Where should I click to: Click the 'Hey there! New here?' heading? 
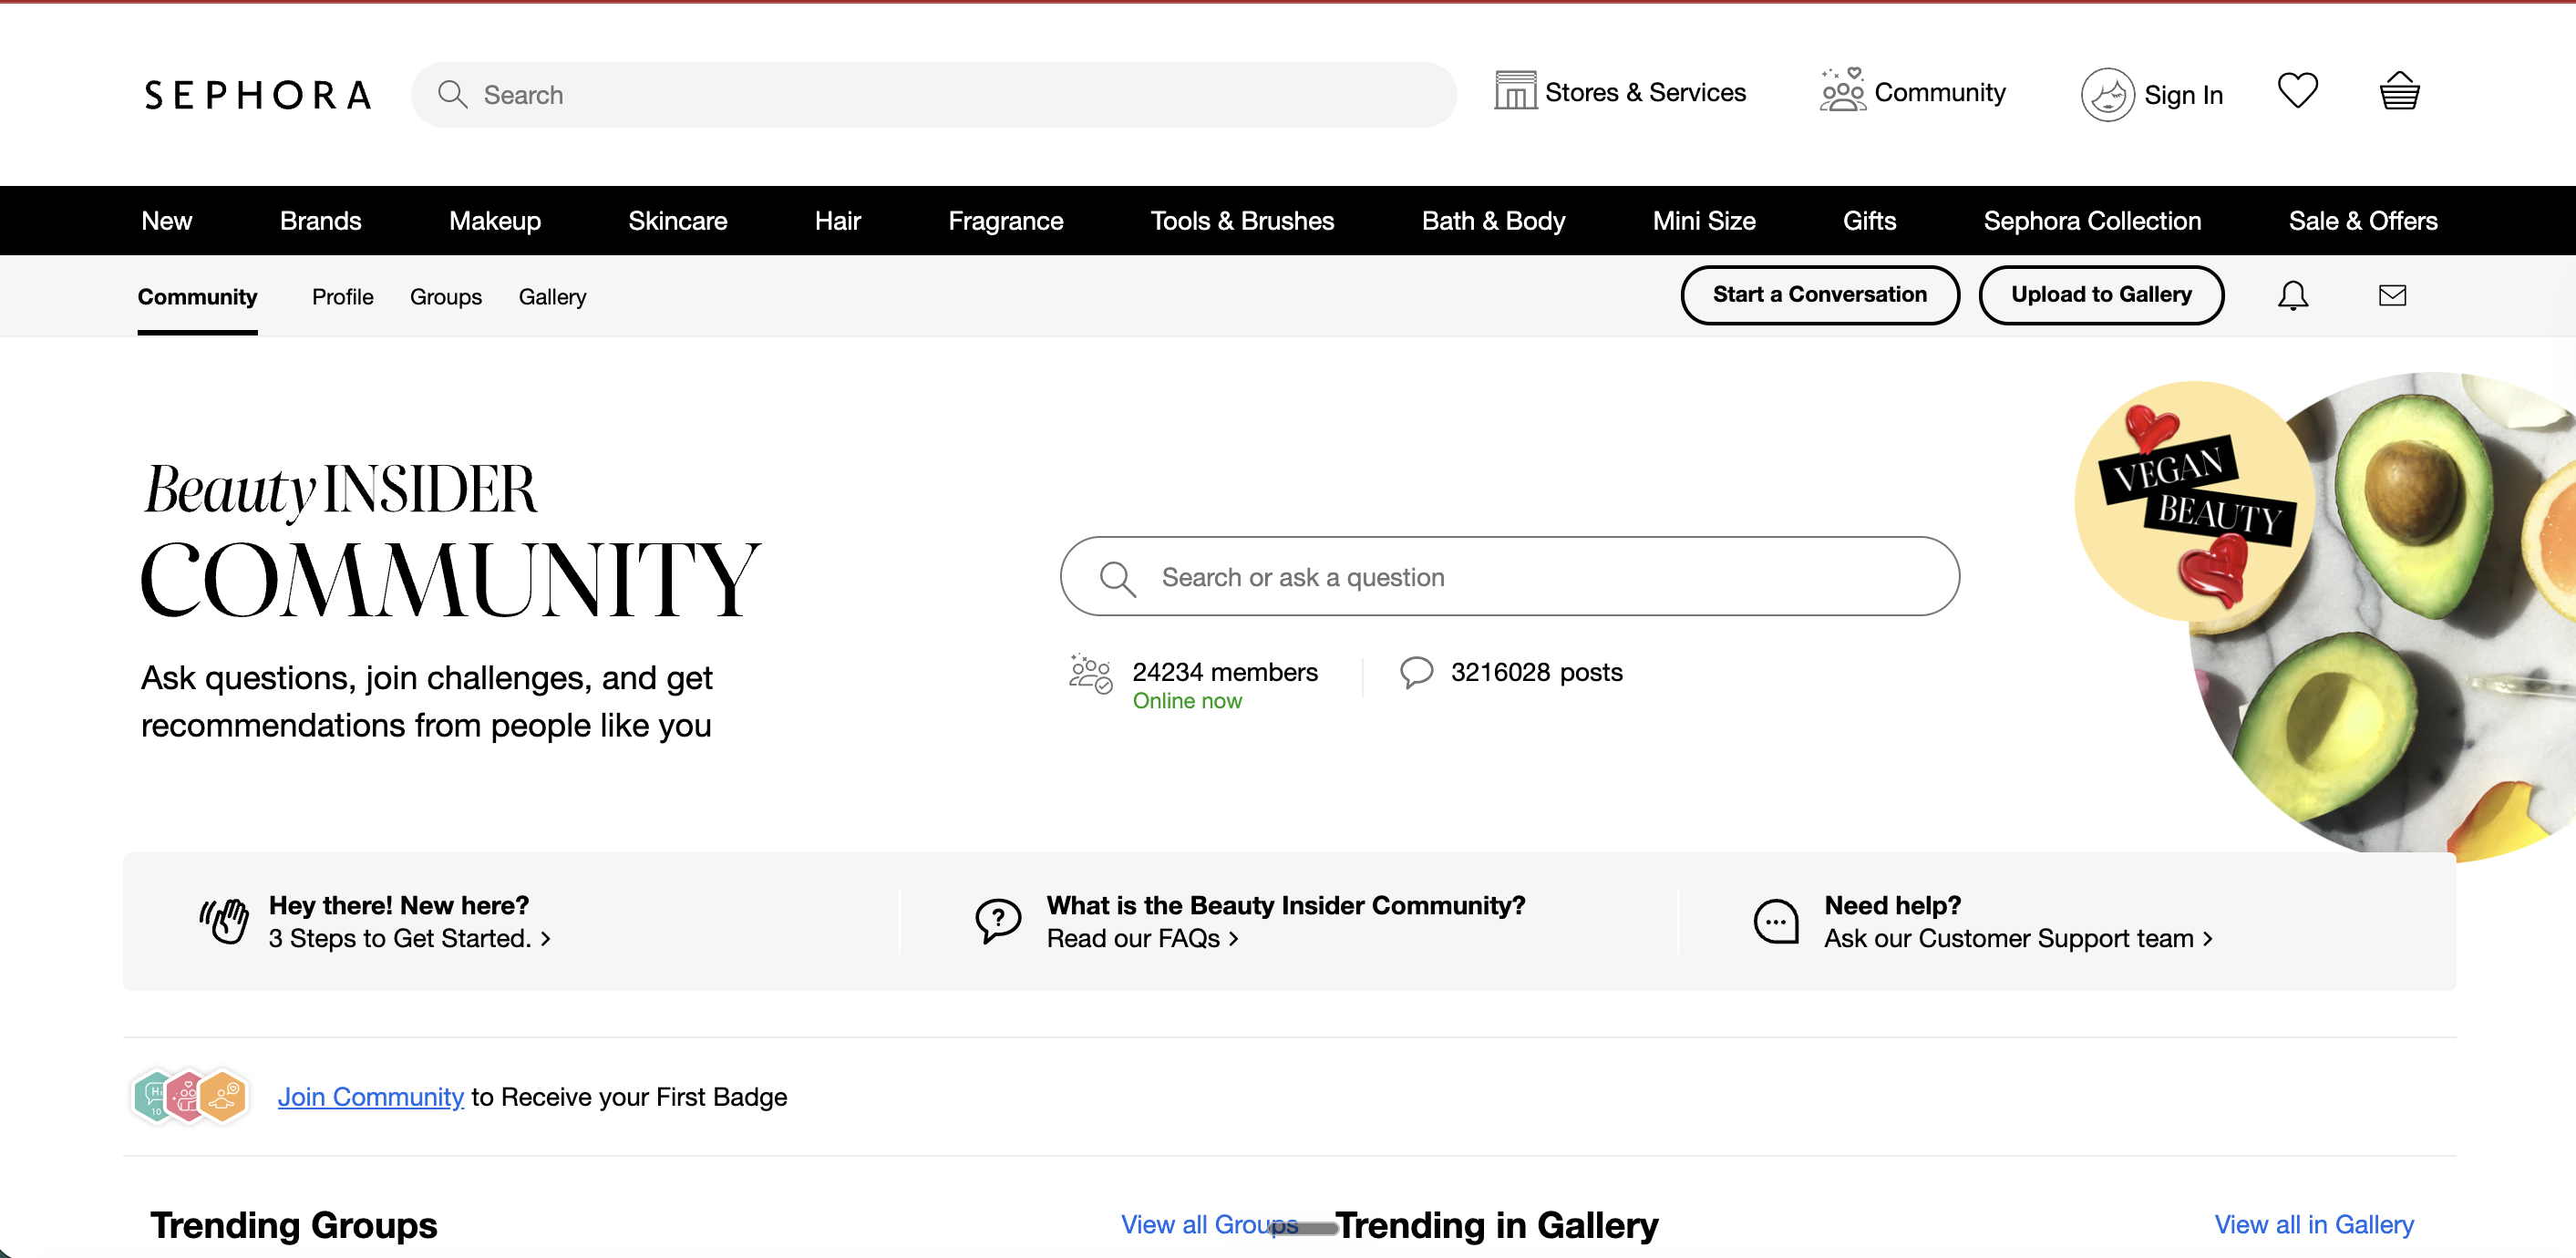[x=399, y=906]
